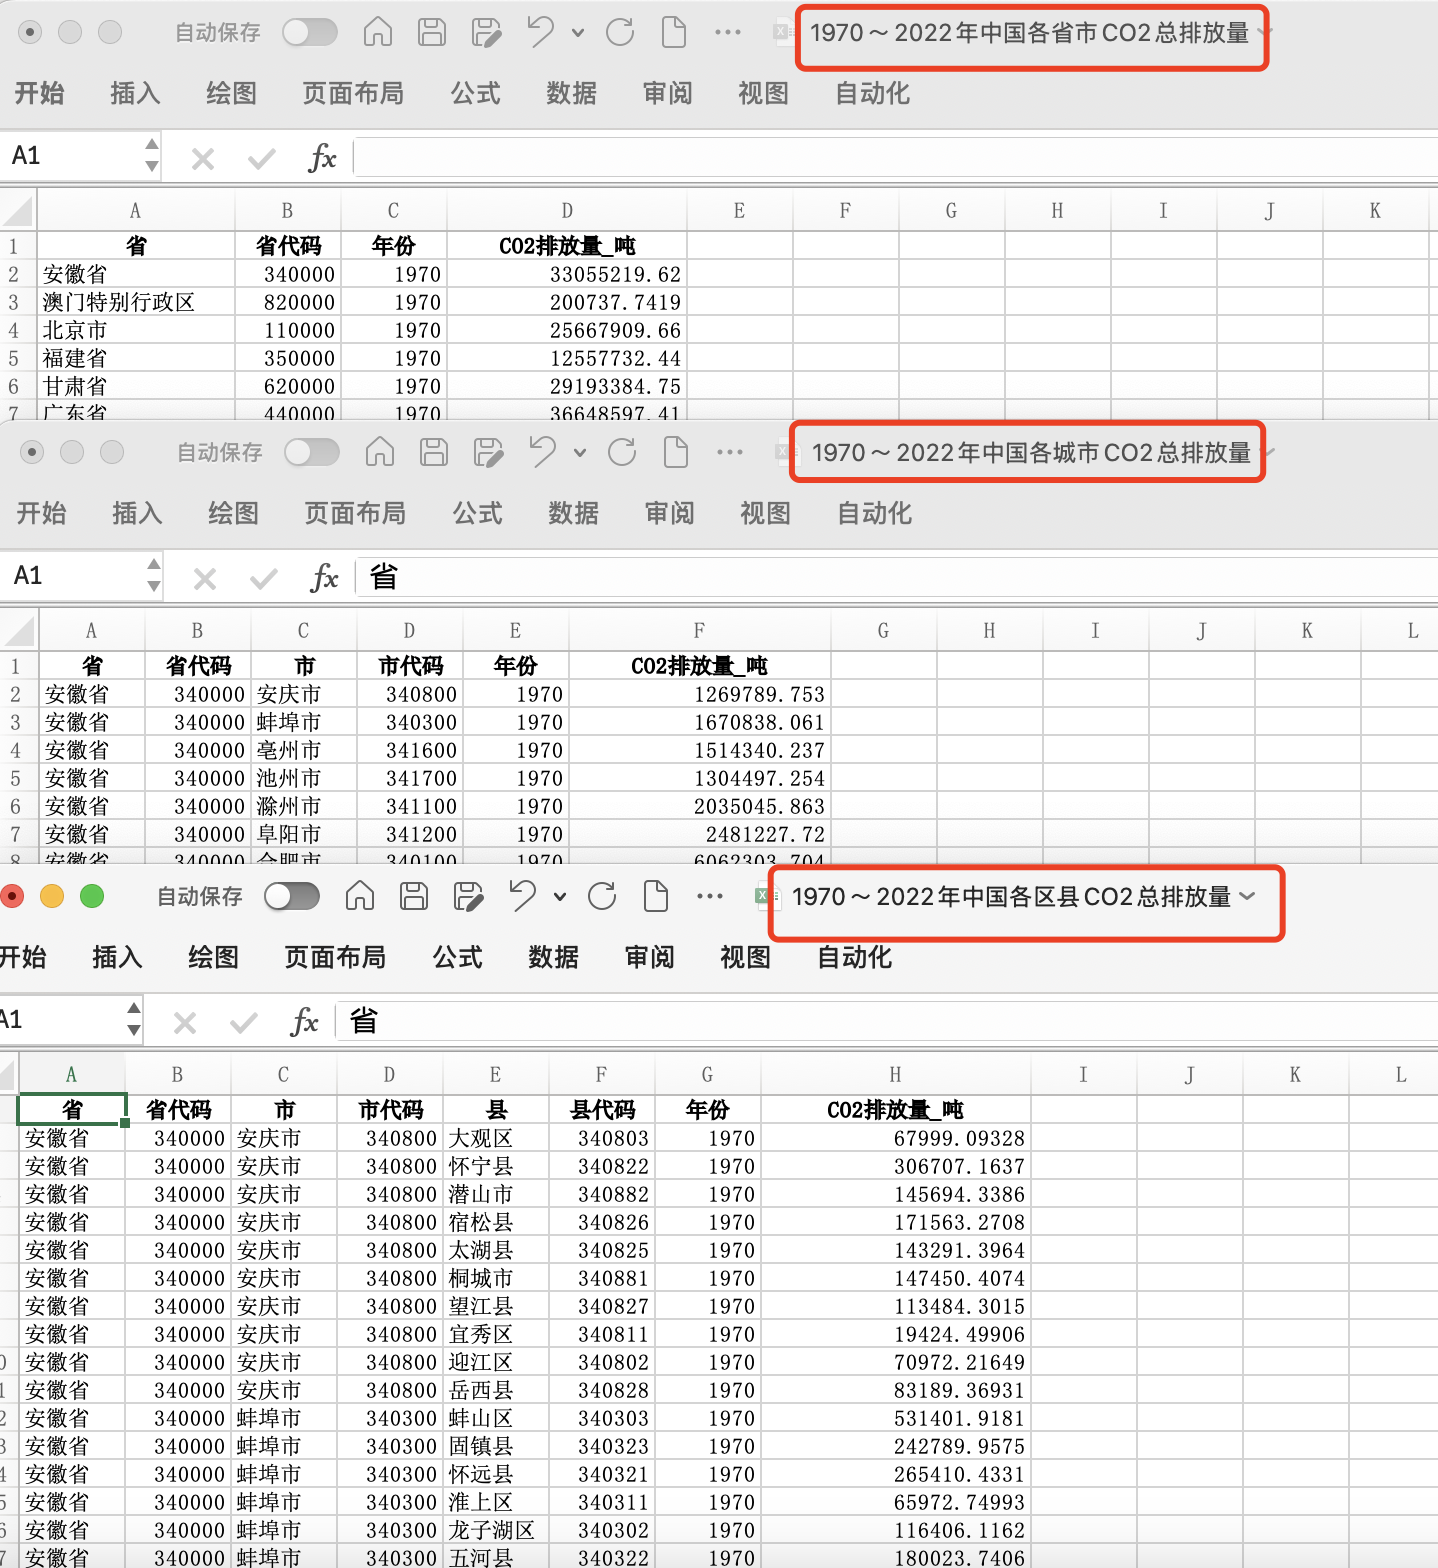Open 数据 tab in 各城市 window
The width and height of the screenshot is (1438, 1568).
coord(573,514)
